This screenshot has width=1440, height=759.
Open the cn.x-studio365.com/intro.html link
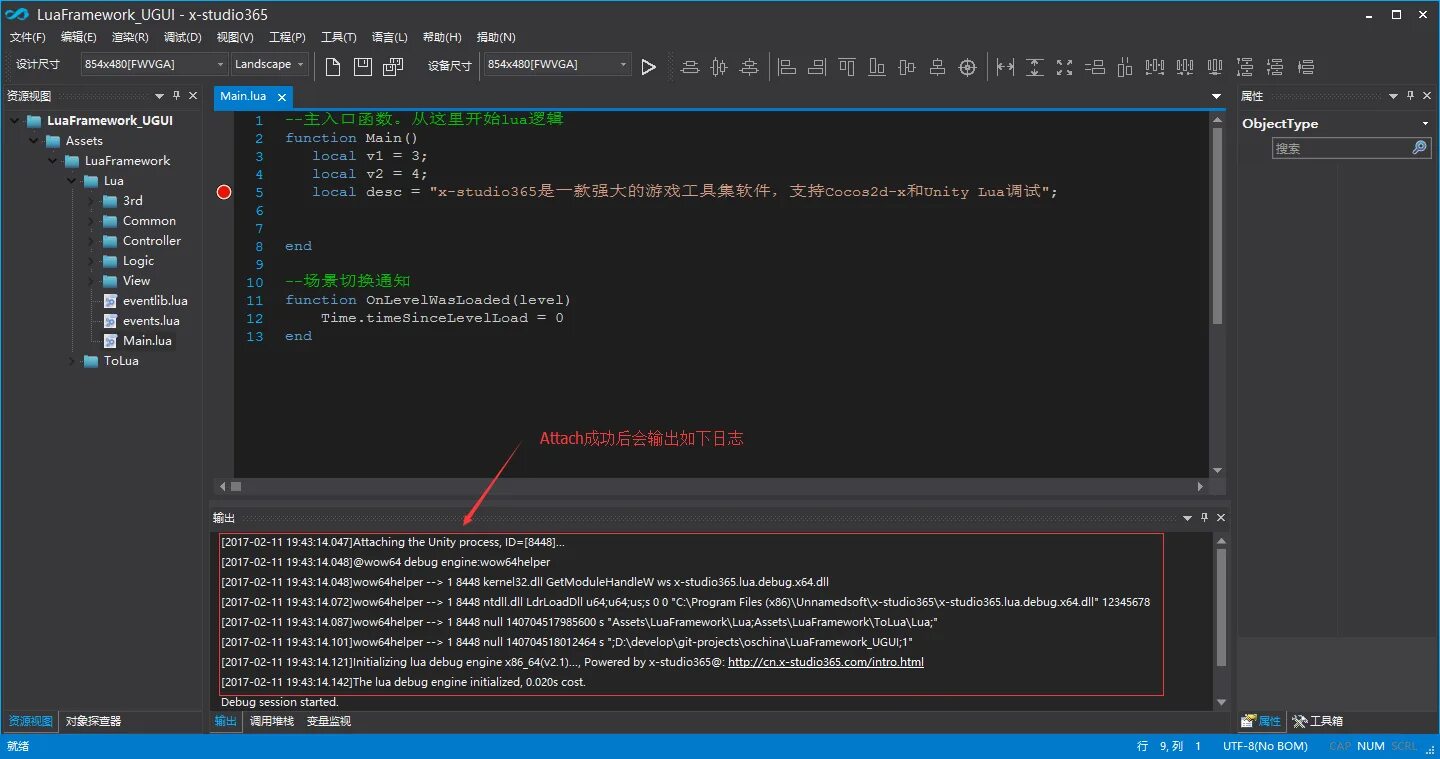point(826,662)
